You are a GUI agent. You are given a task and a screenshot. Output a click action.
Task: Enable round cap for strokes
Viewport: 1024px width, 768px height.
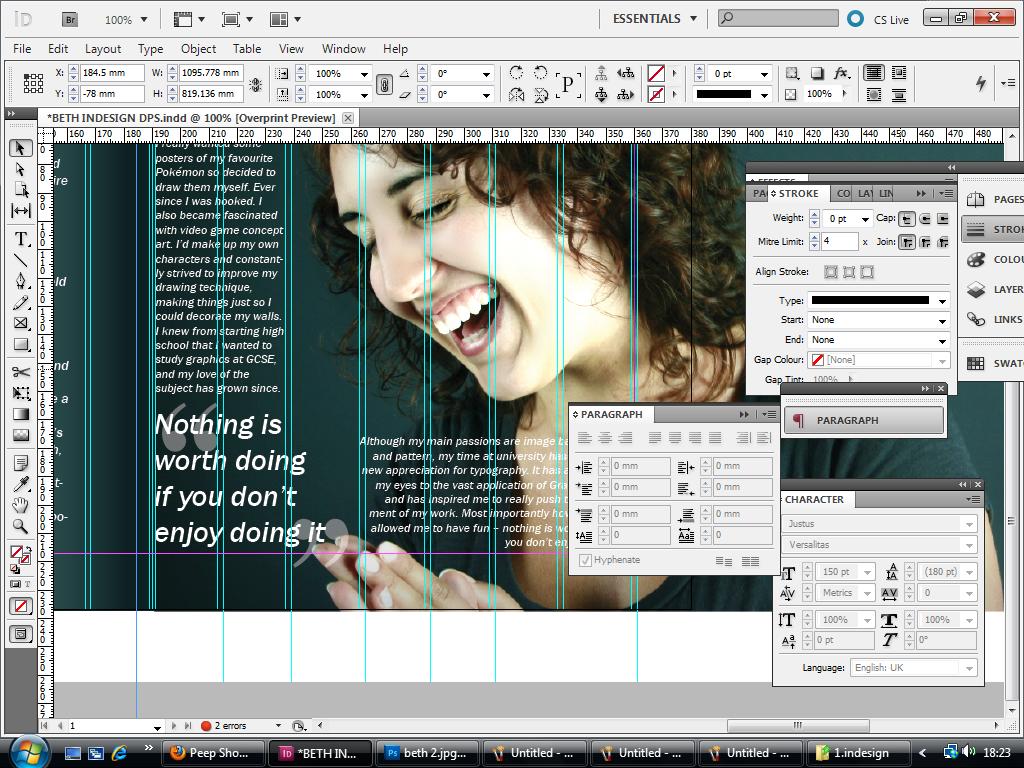[925, 219]
